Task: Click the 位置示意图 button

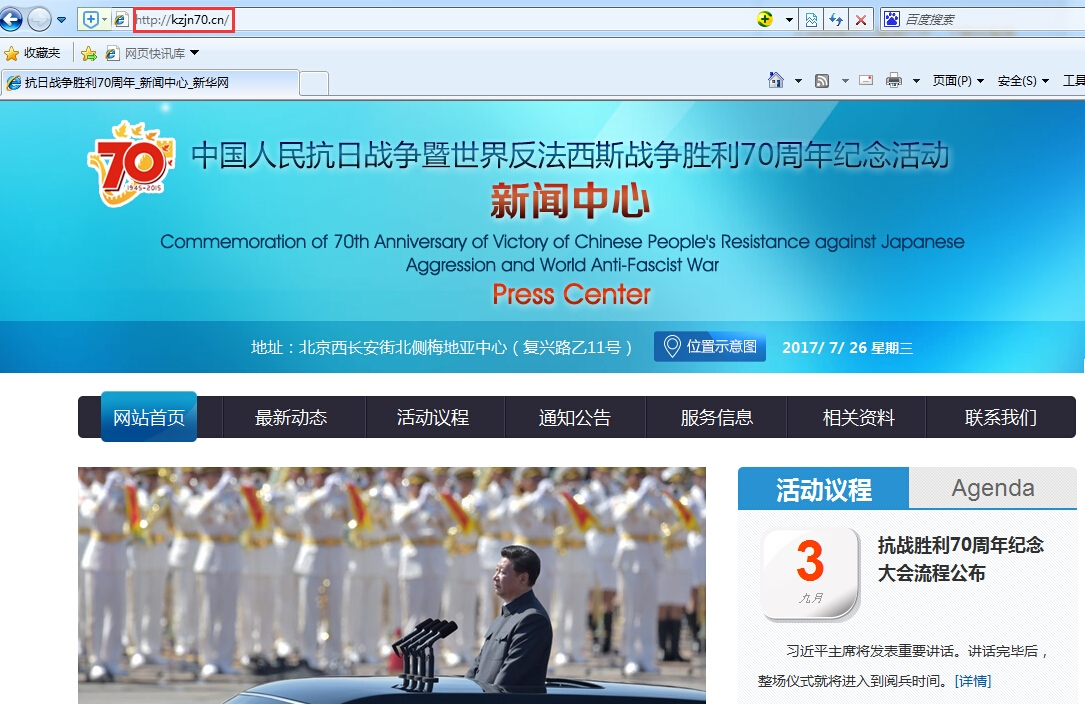Action: pos(711,347)
